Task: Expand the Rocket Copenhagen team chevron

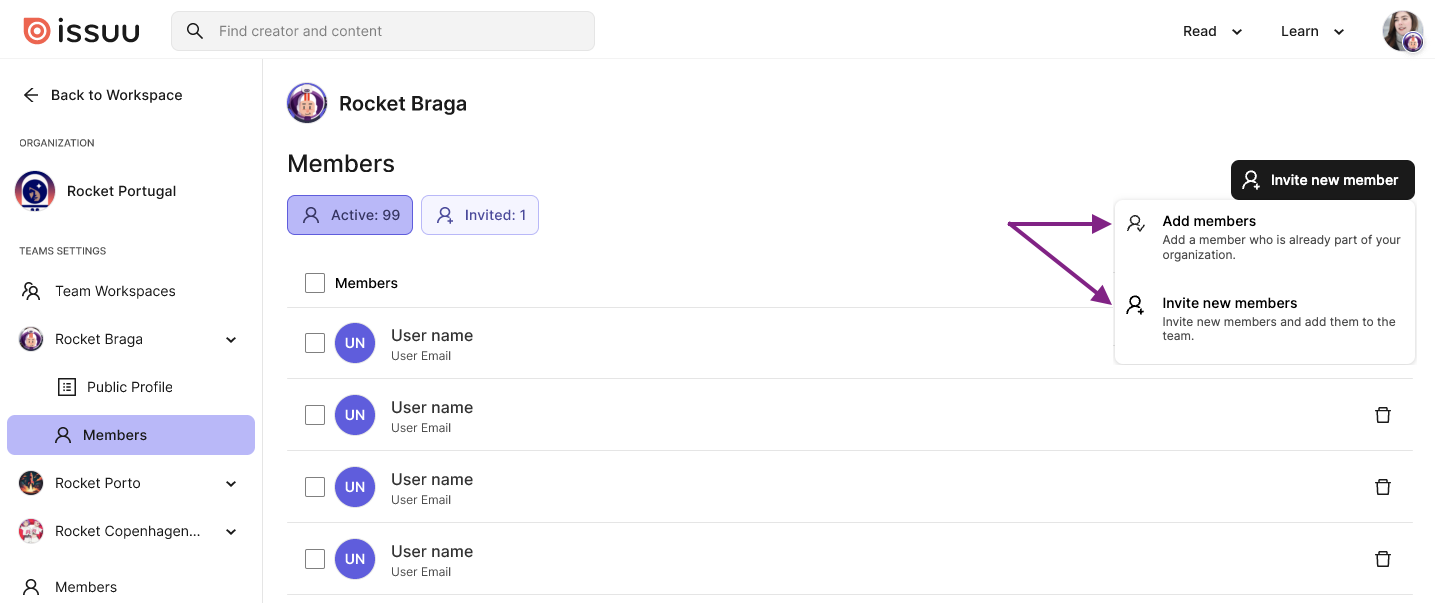Action: point(231,532)
